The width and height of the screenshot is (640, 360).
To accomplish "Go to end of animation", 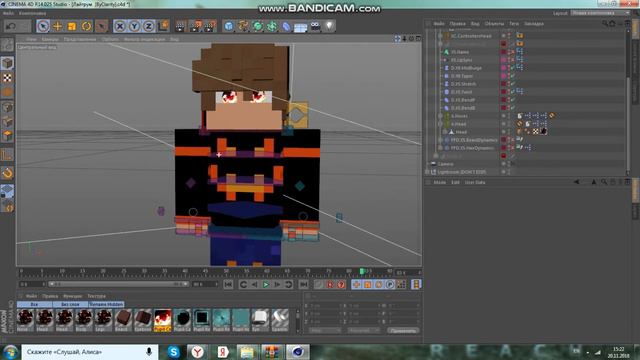I will tap(304, 284).
